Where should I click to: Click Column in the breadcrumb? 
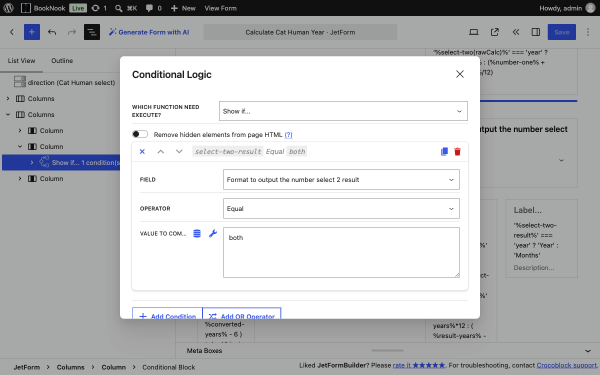click(113, 367)
